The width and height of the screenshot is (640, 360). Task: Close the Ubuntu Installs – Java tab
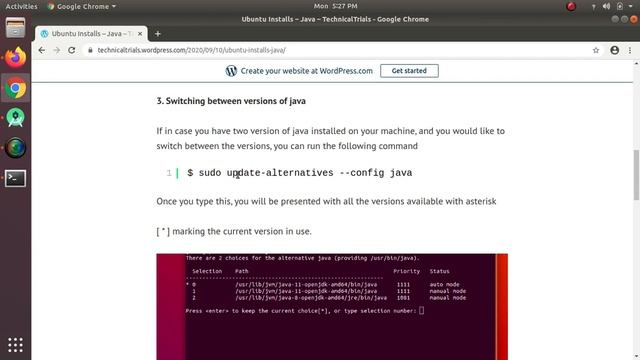(x=140, y=34)
